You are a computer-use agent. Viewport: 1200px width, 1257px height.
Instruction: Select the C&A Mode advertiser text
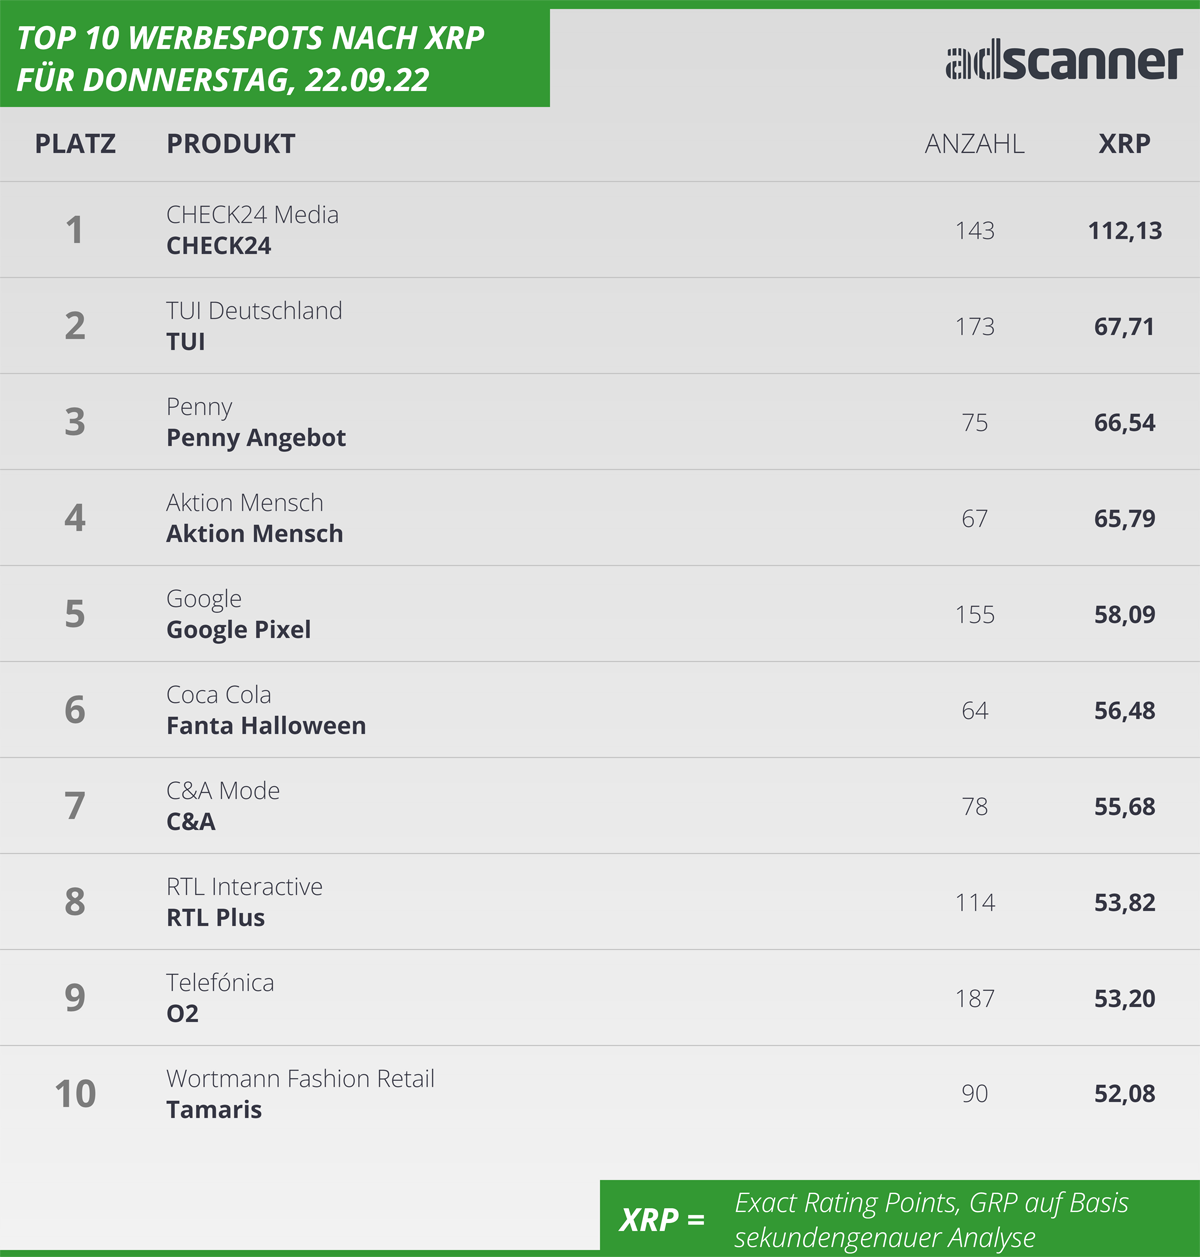[223, 791]
